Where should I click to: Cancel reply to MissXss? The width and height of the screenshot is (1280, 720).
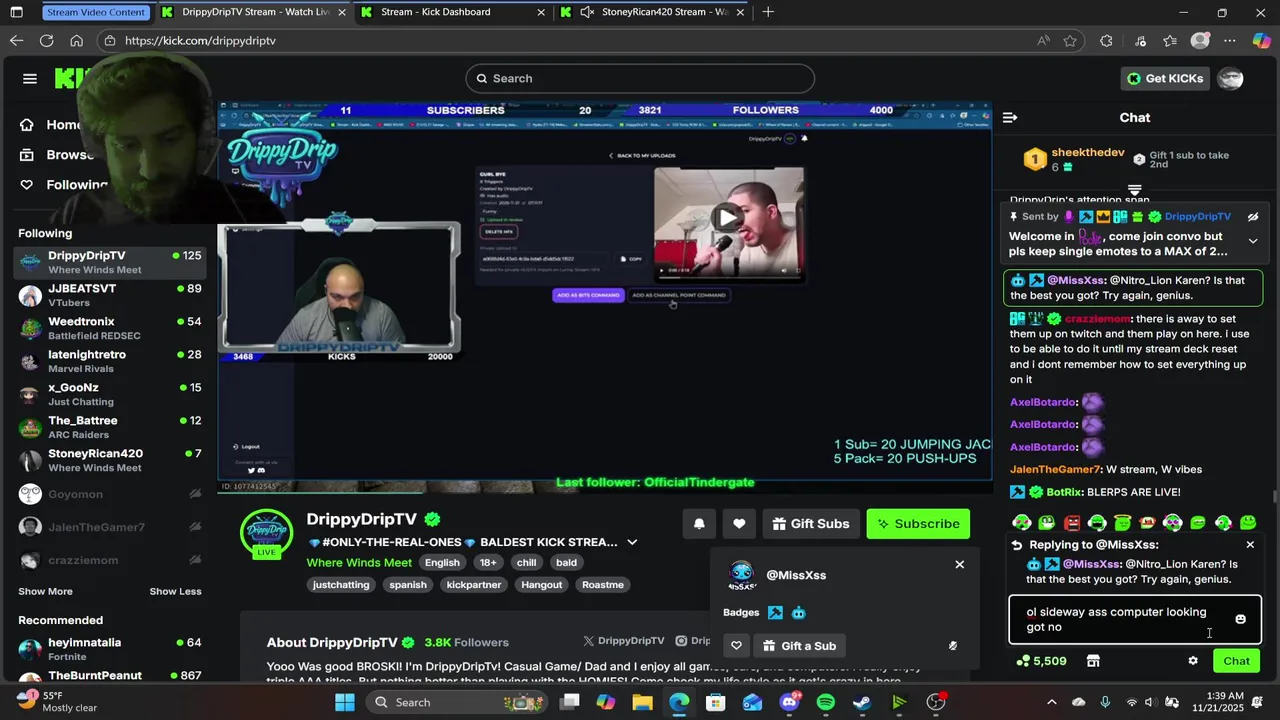click(x=1250, y=545)
